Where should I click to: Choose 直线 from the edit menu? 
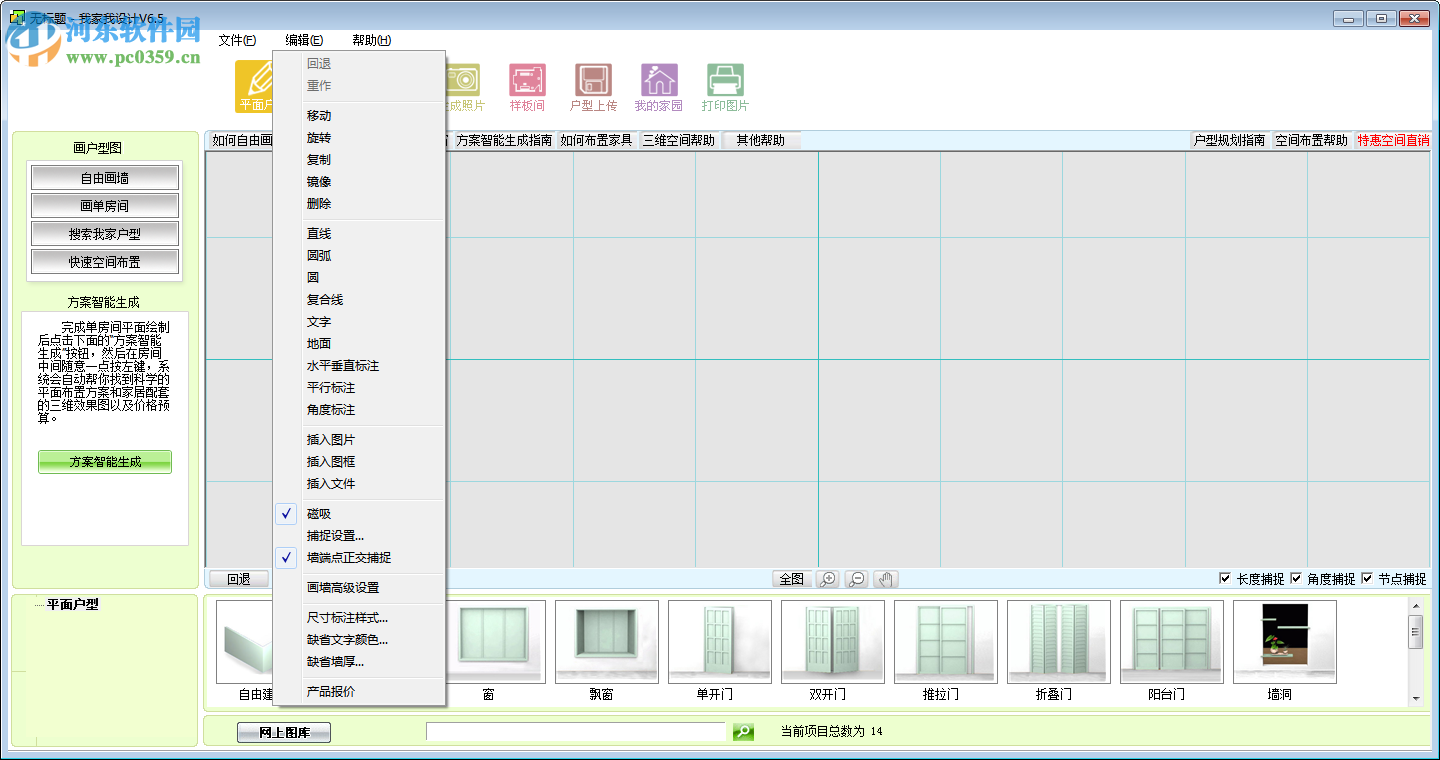pos(360,234)
